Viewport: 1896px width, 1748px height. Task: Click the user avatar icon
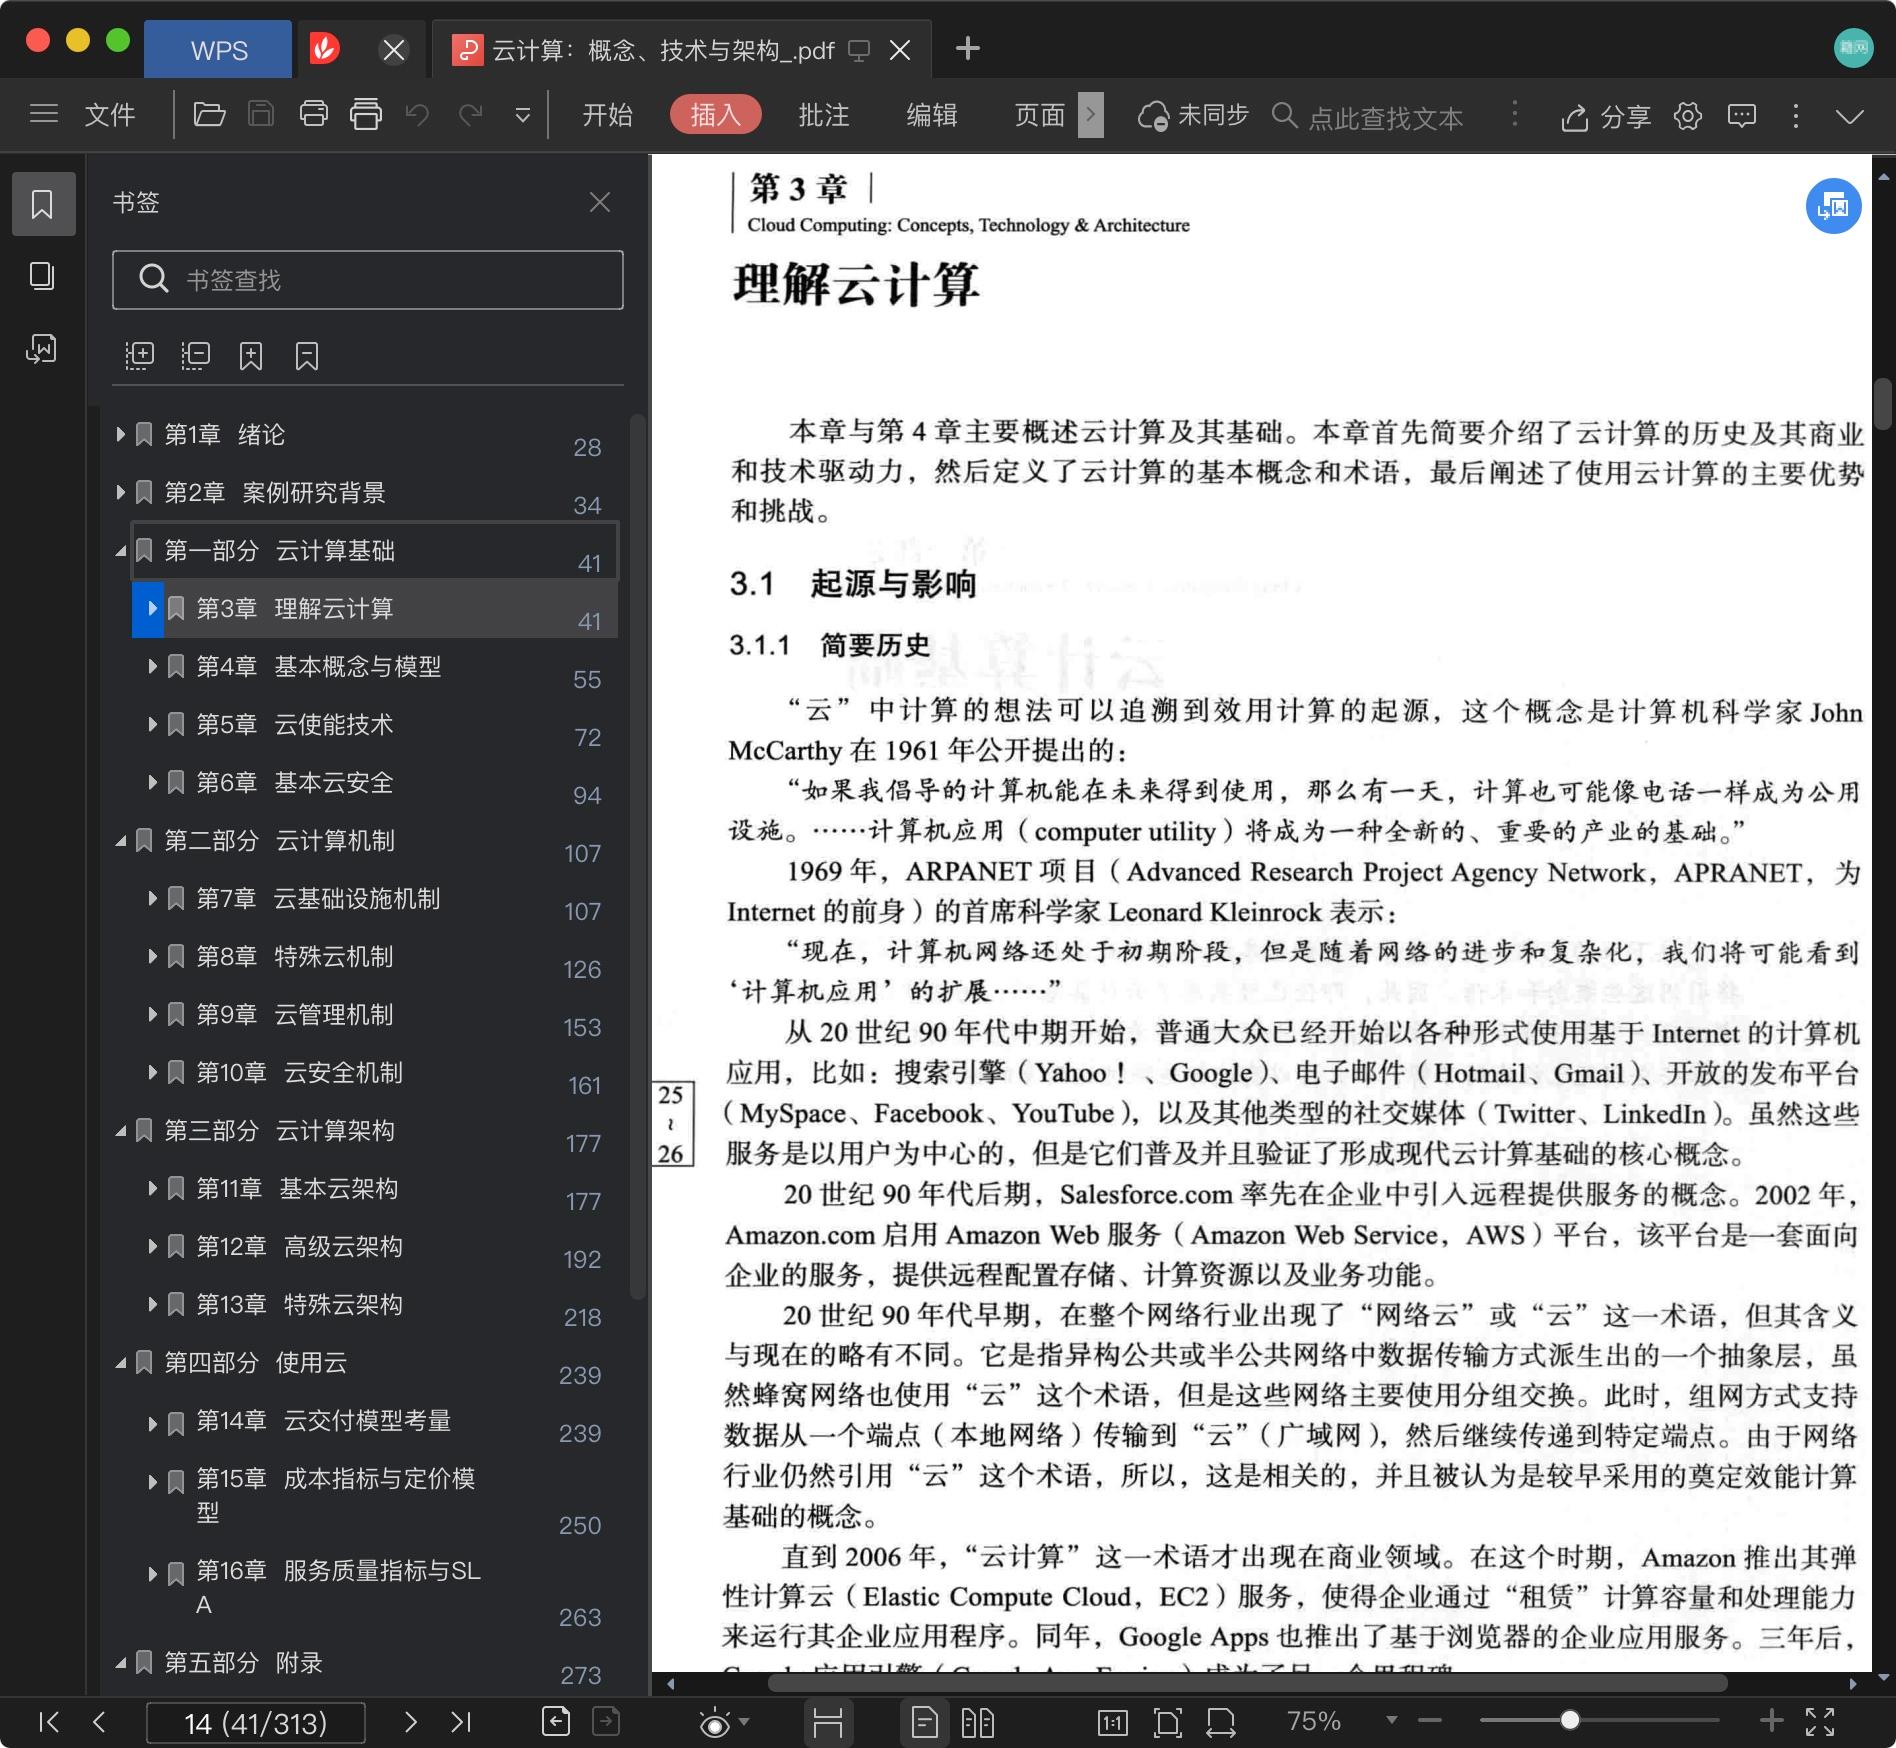tap(1853, 48)
